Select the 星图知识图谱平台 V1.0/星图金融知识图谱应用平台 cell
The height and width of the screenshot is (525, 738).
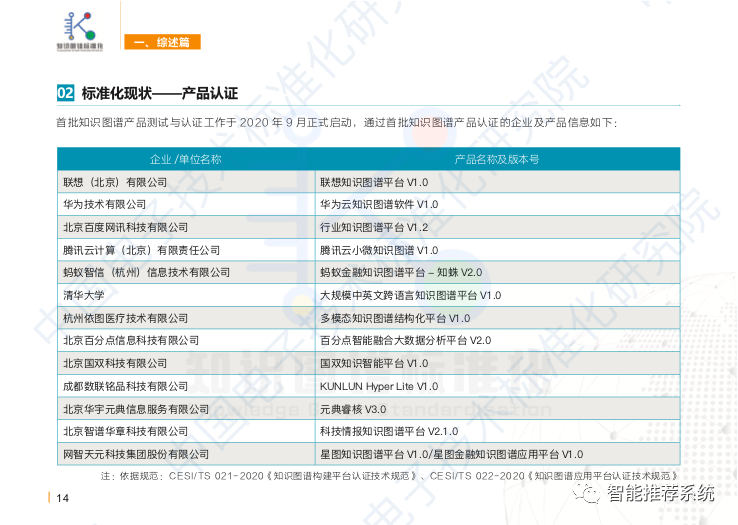click(497, 454)
